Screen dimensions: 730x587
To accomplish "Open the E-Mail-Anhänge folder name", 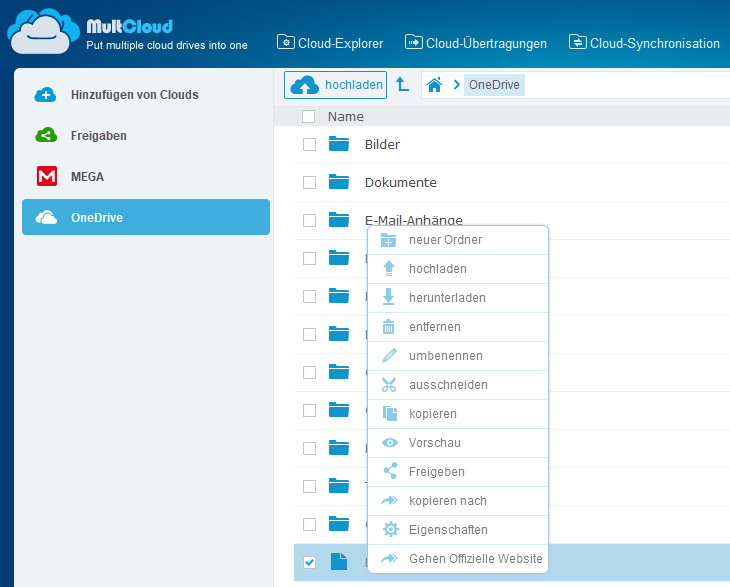I will [x=414, y=220].
